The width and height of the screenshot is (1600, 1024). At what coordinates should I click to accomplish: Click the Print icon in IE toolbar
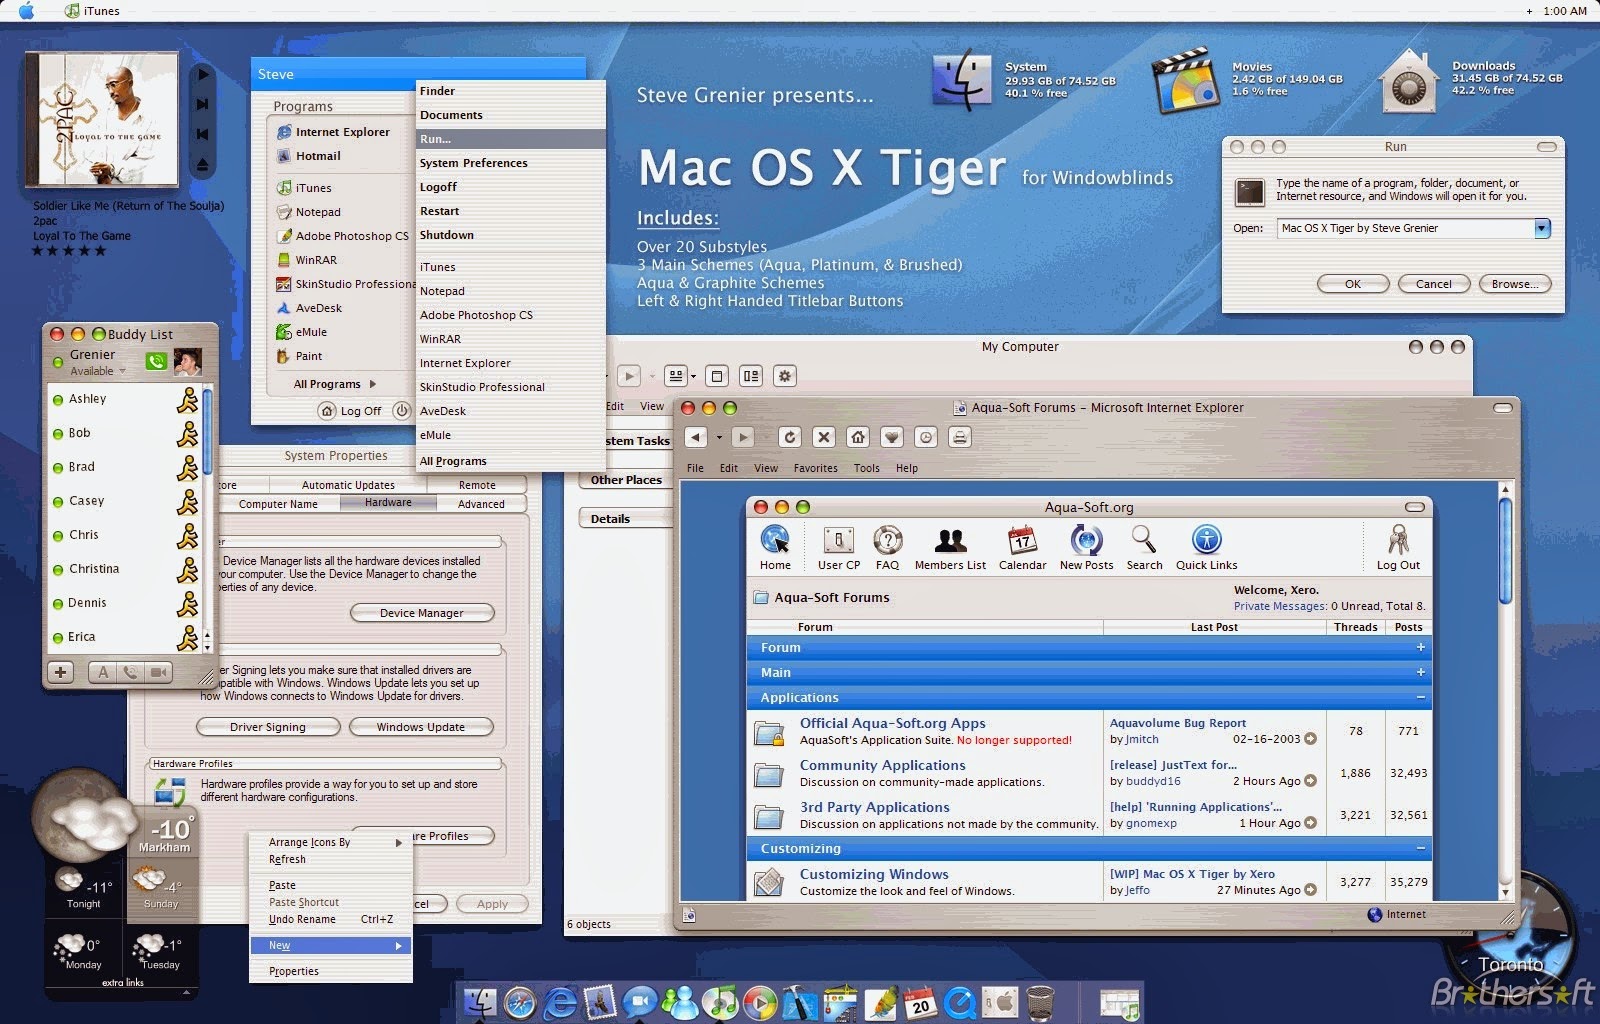(960, 437)
